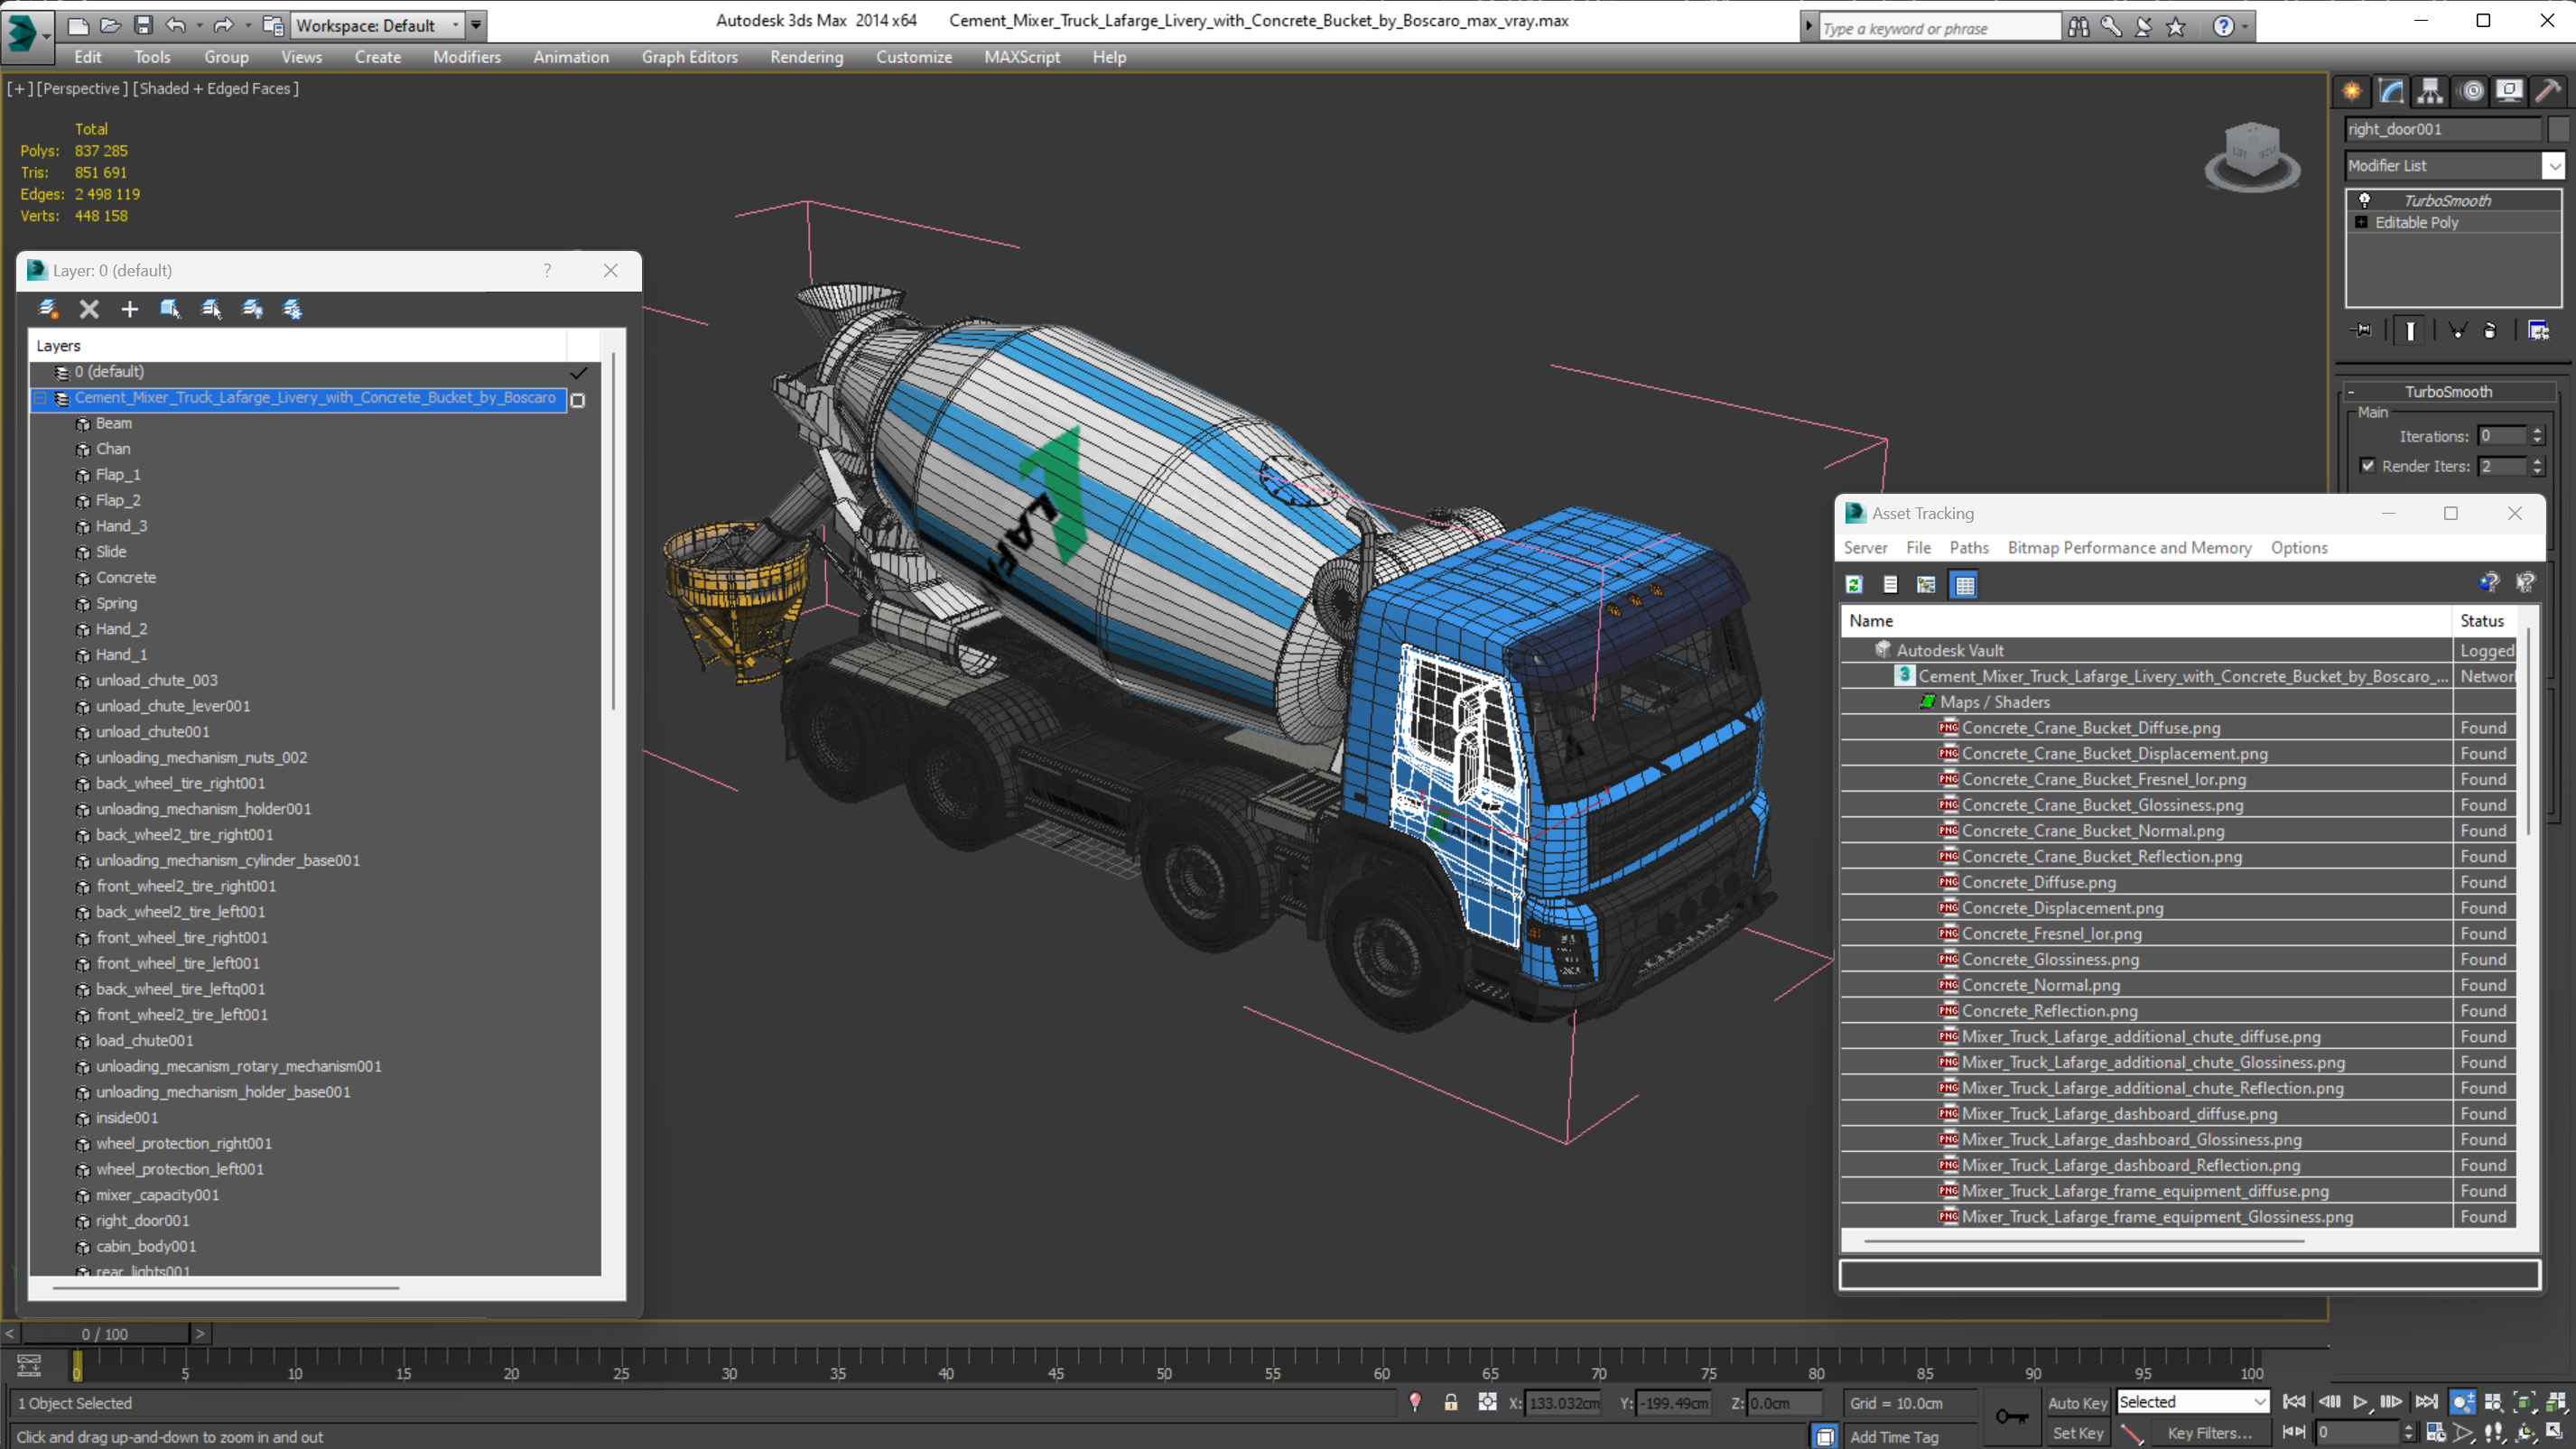Open Modifier List dropdown

click(2454, 165)
